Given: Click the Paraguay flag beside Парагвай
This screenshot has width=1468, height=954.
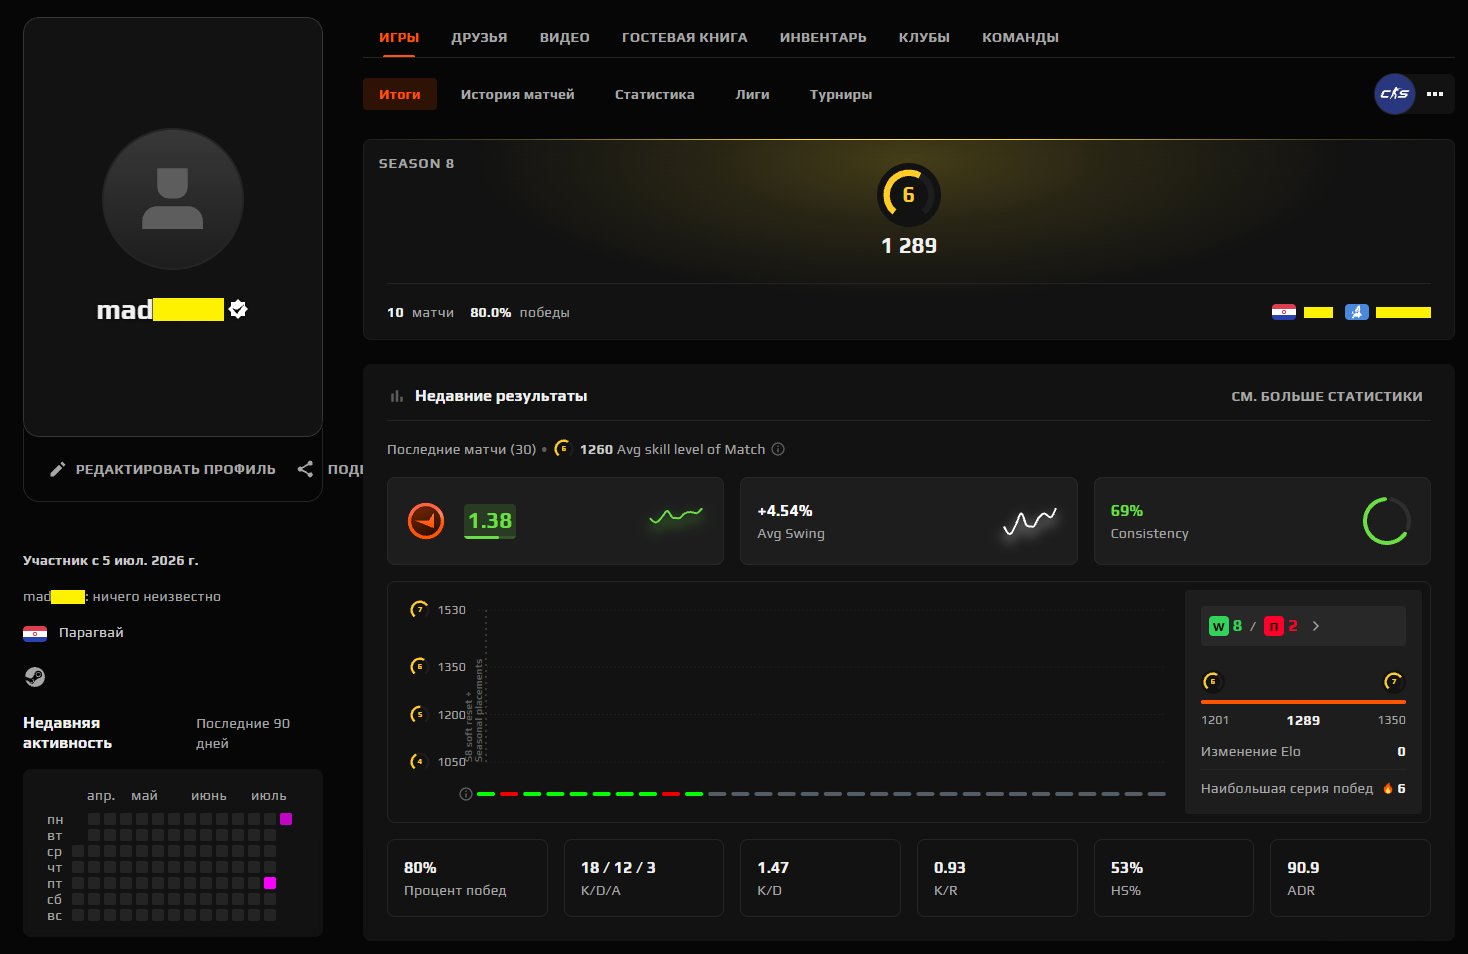Looking at the screenshot, I should click(35, 633).
